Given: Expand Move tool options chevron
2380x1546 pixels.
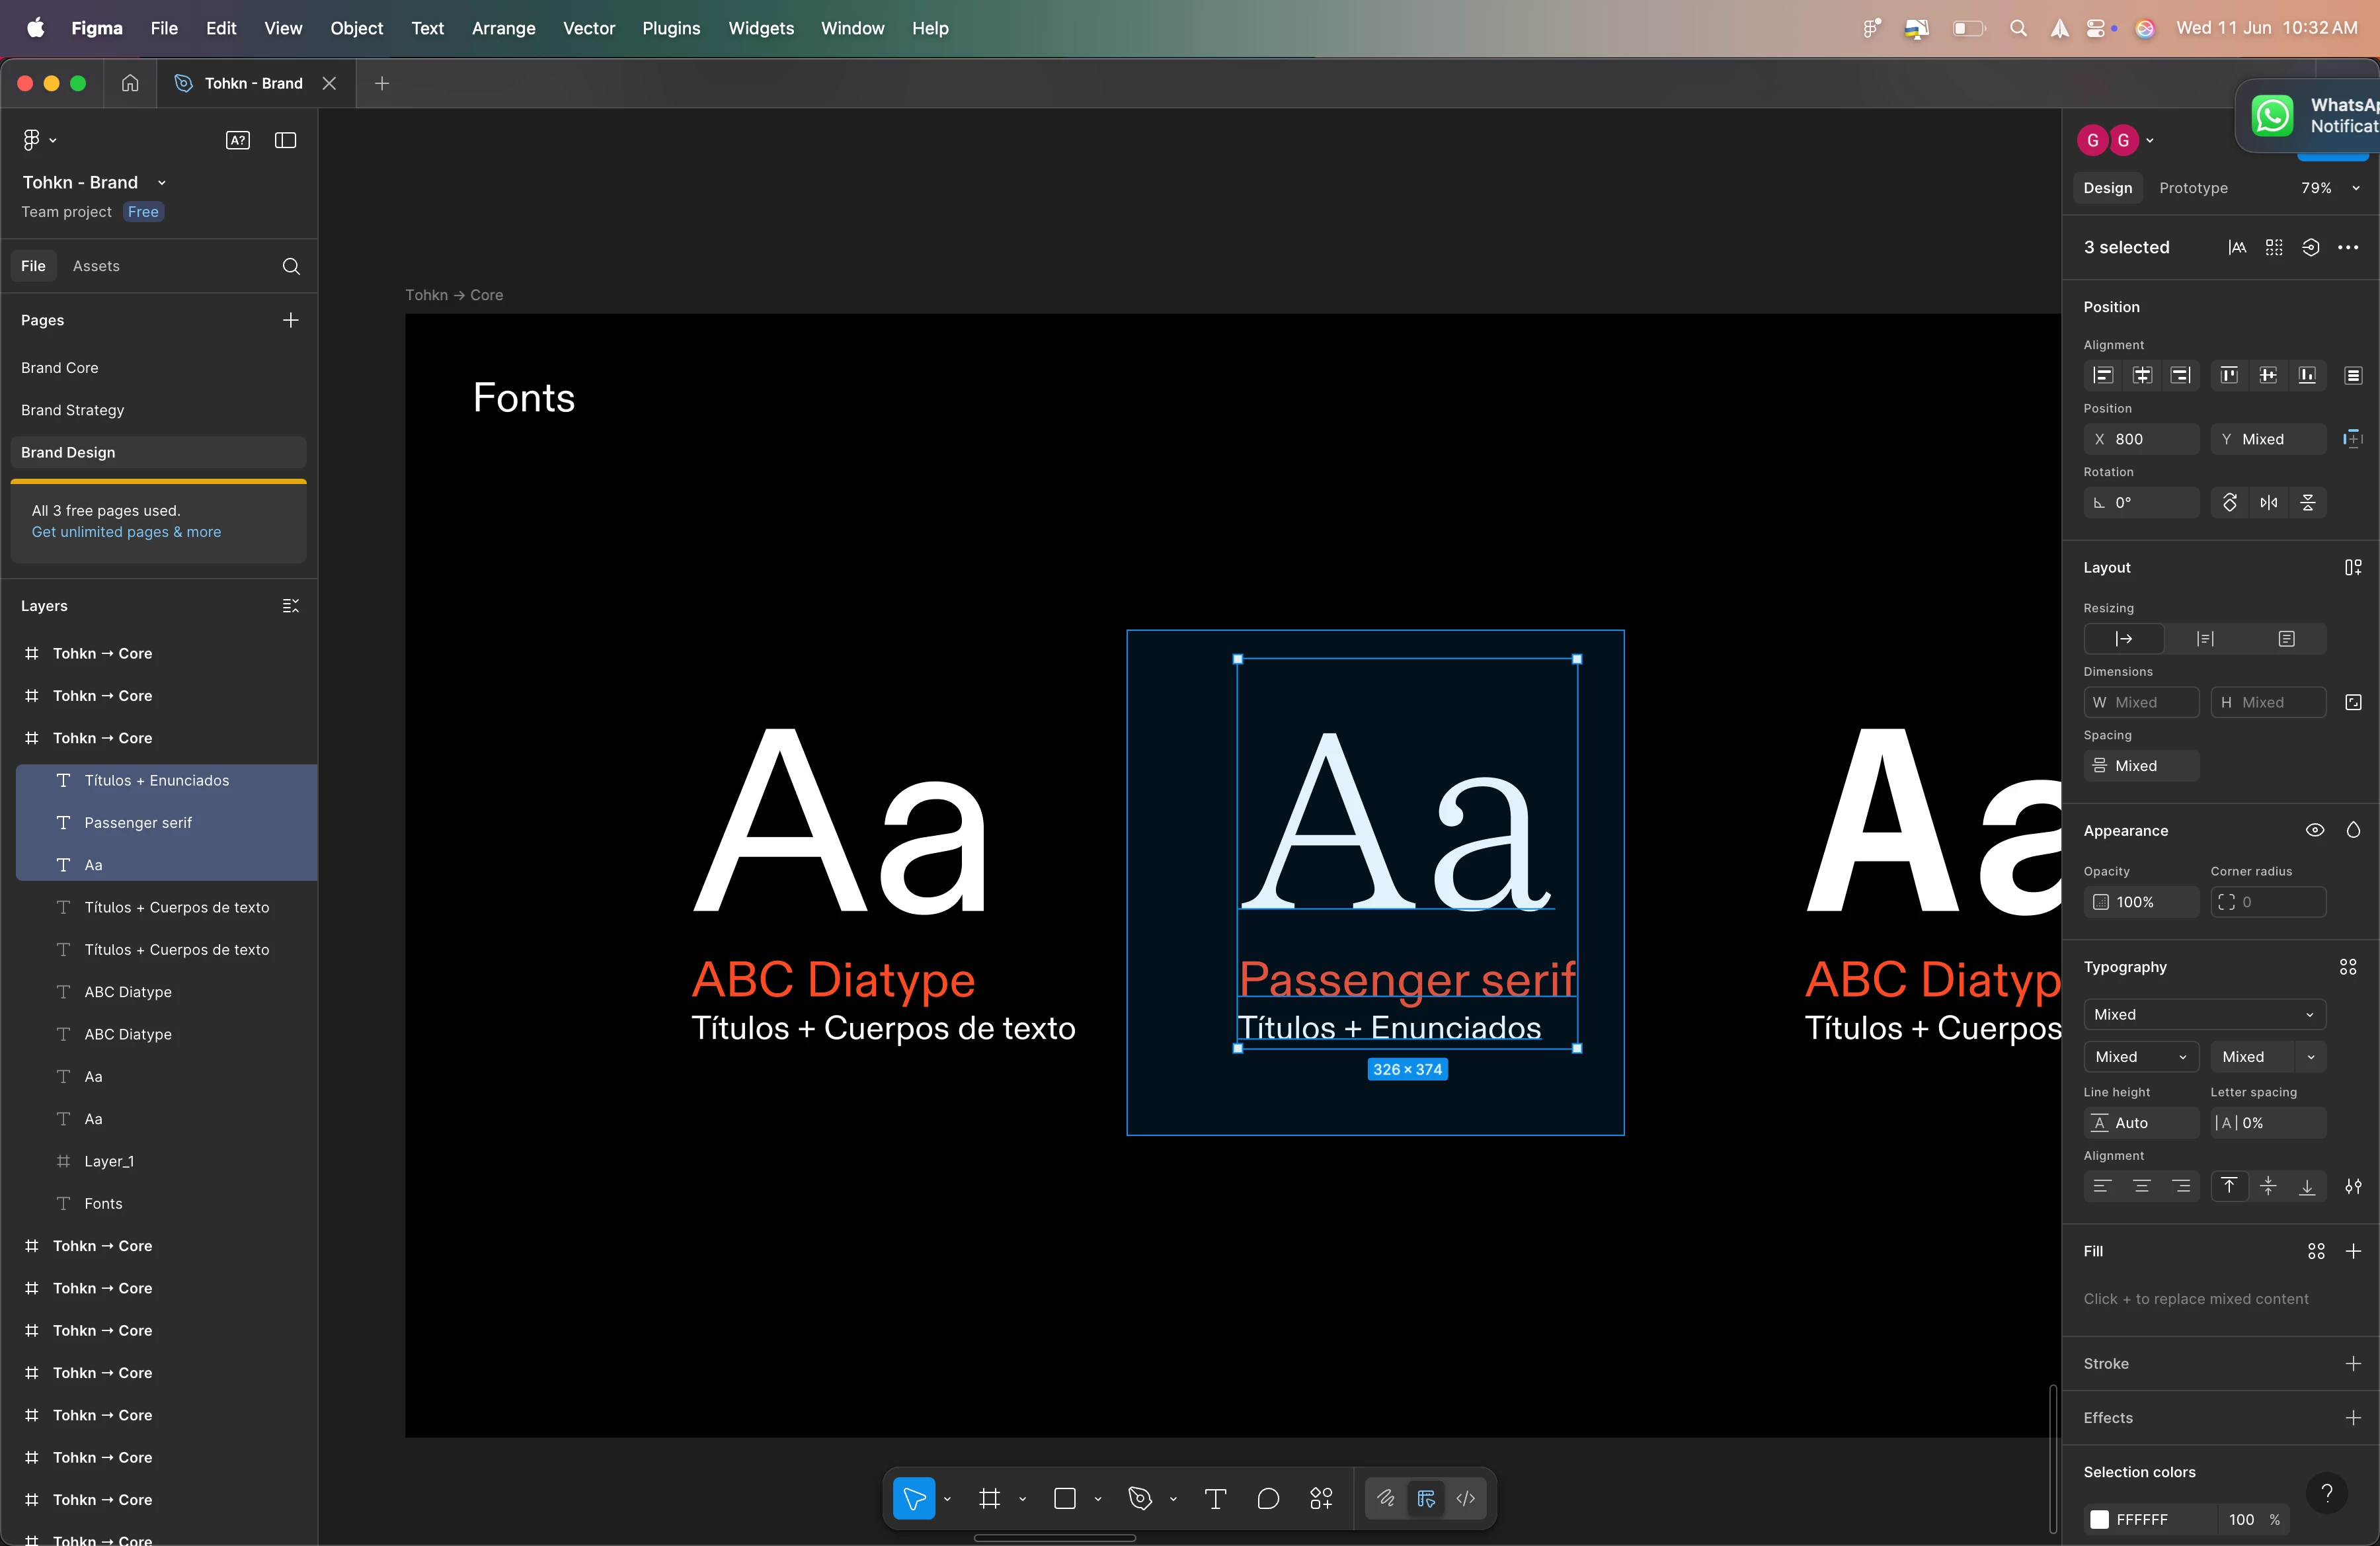Looking at the screenshot, I should pyautogui.click(x=947, y=1499).
